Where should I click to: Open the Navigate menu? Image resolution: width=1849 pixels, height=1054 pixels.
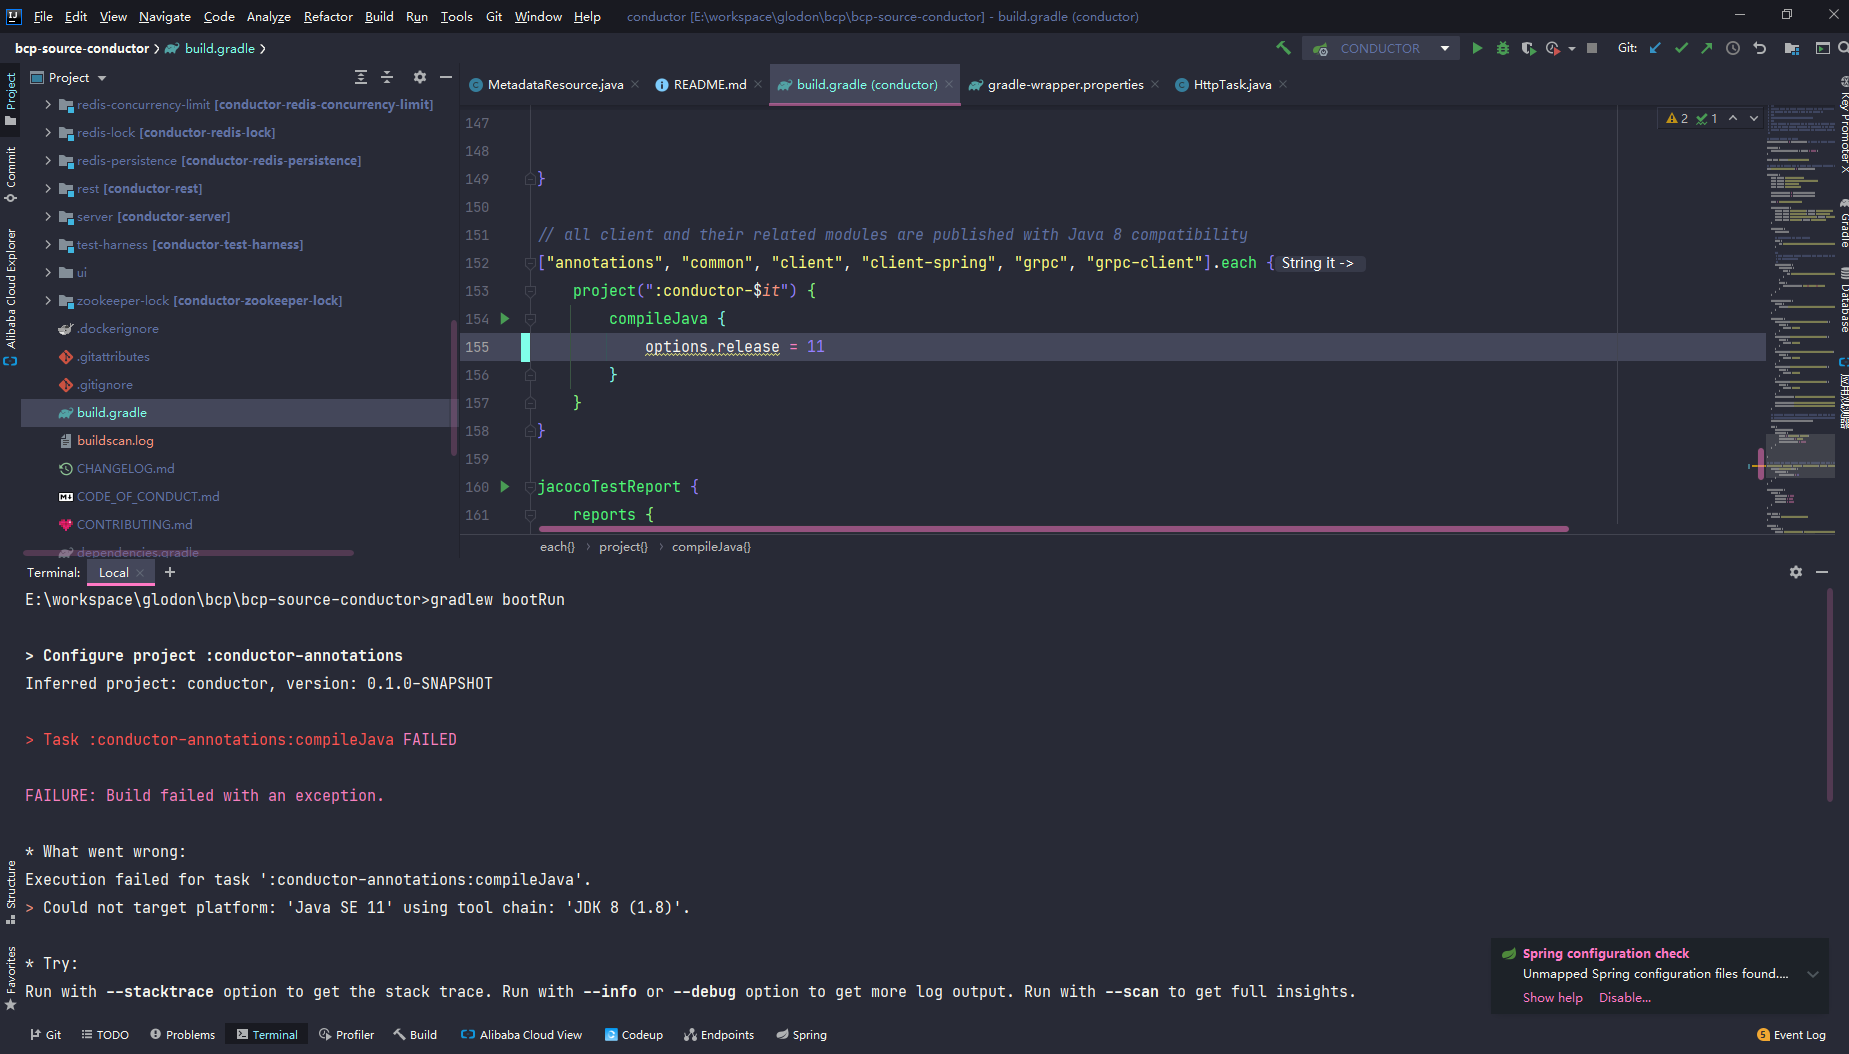pos(164,16)
